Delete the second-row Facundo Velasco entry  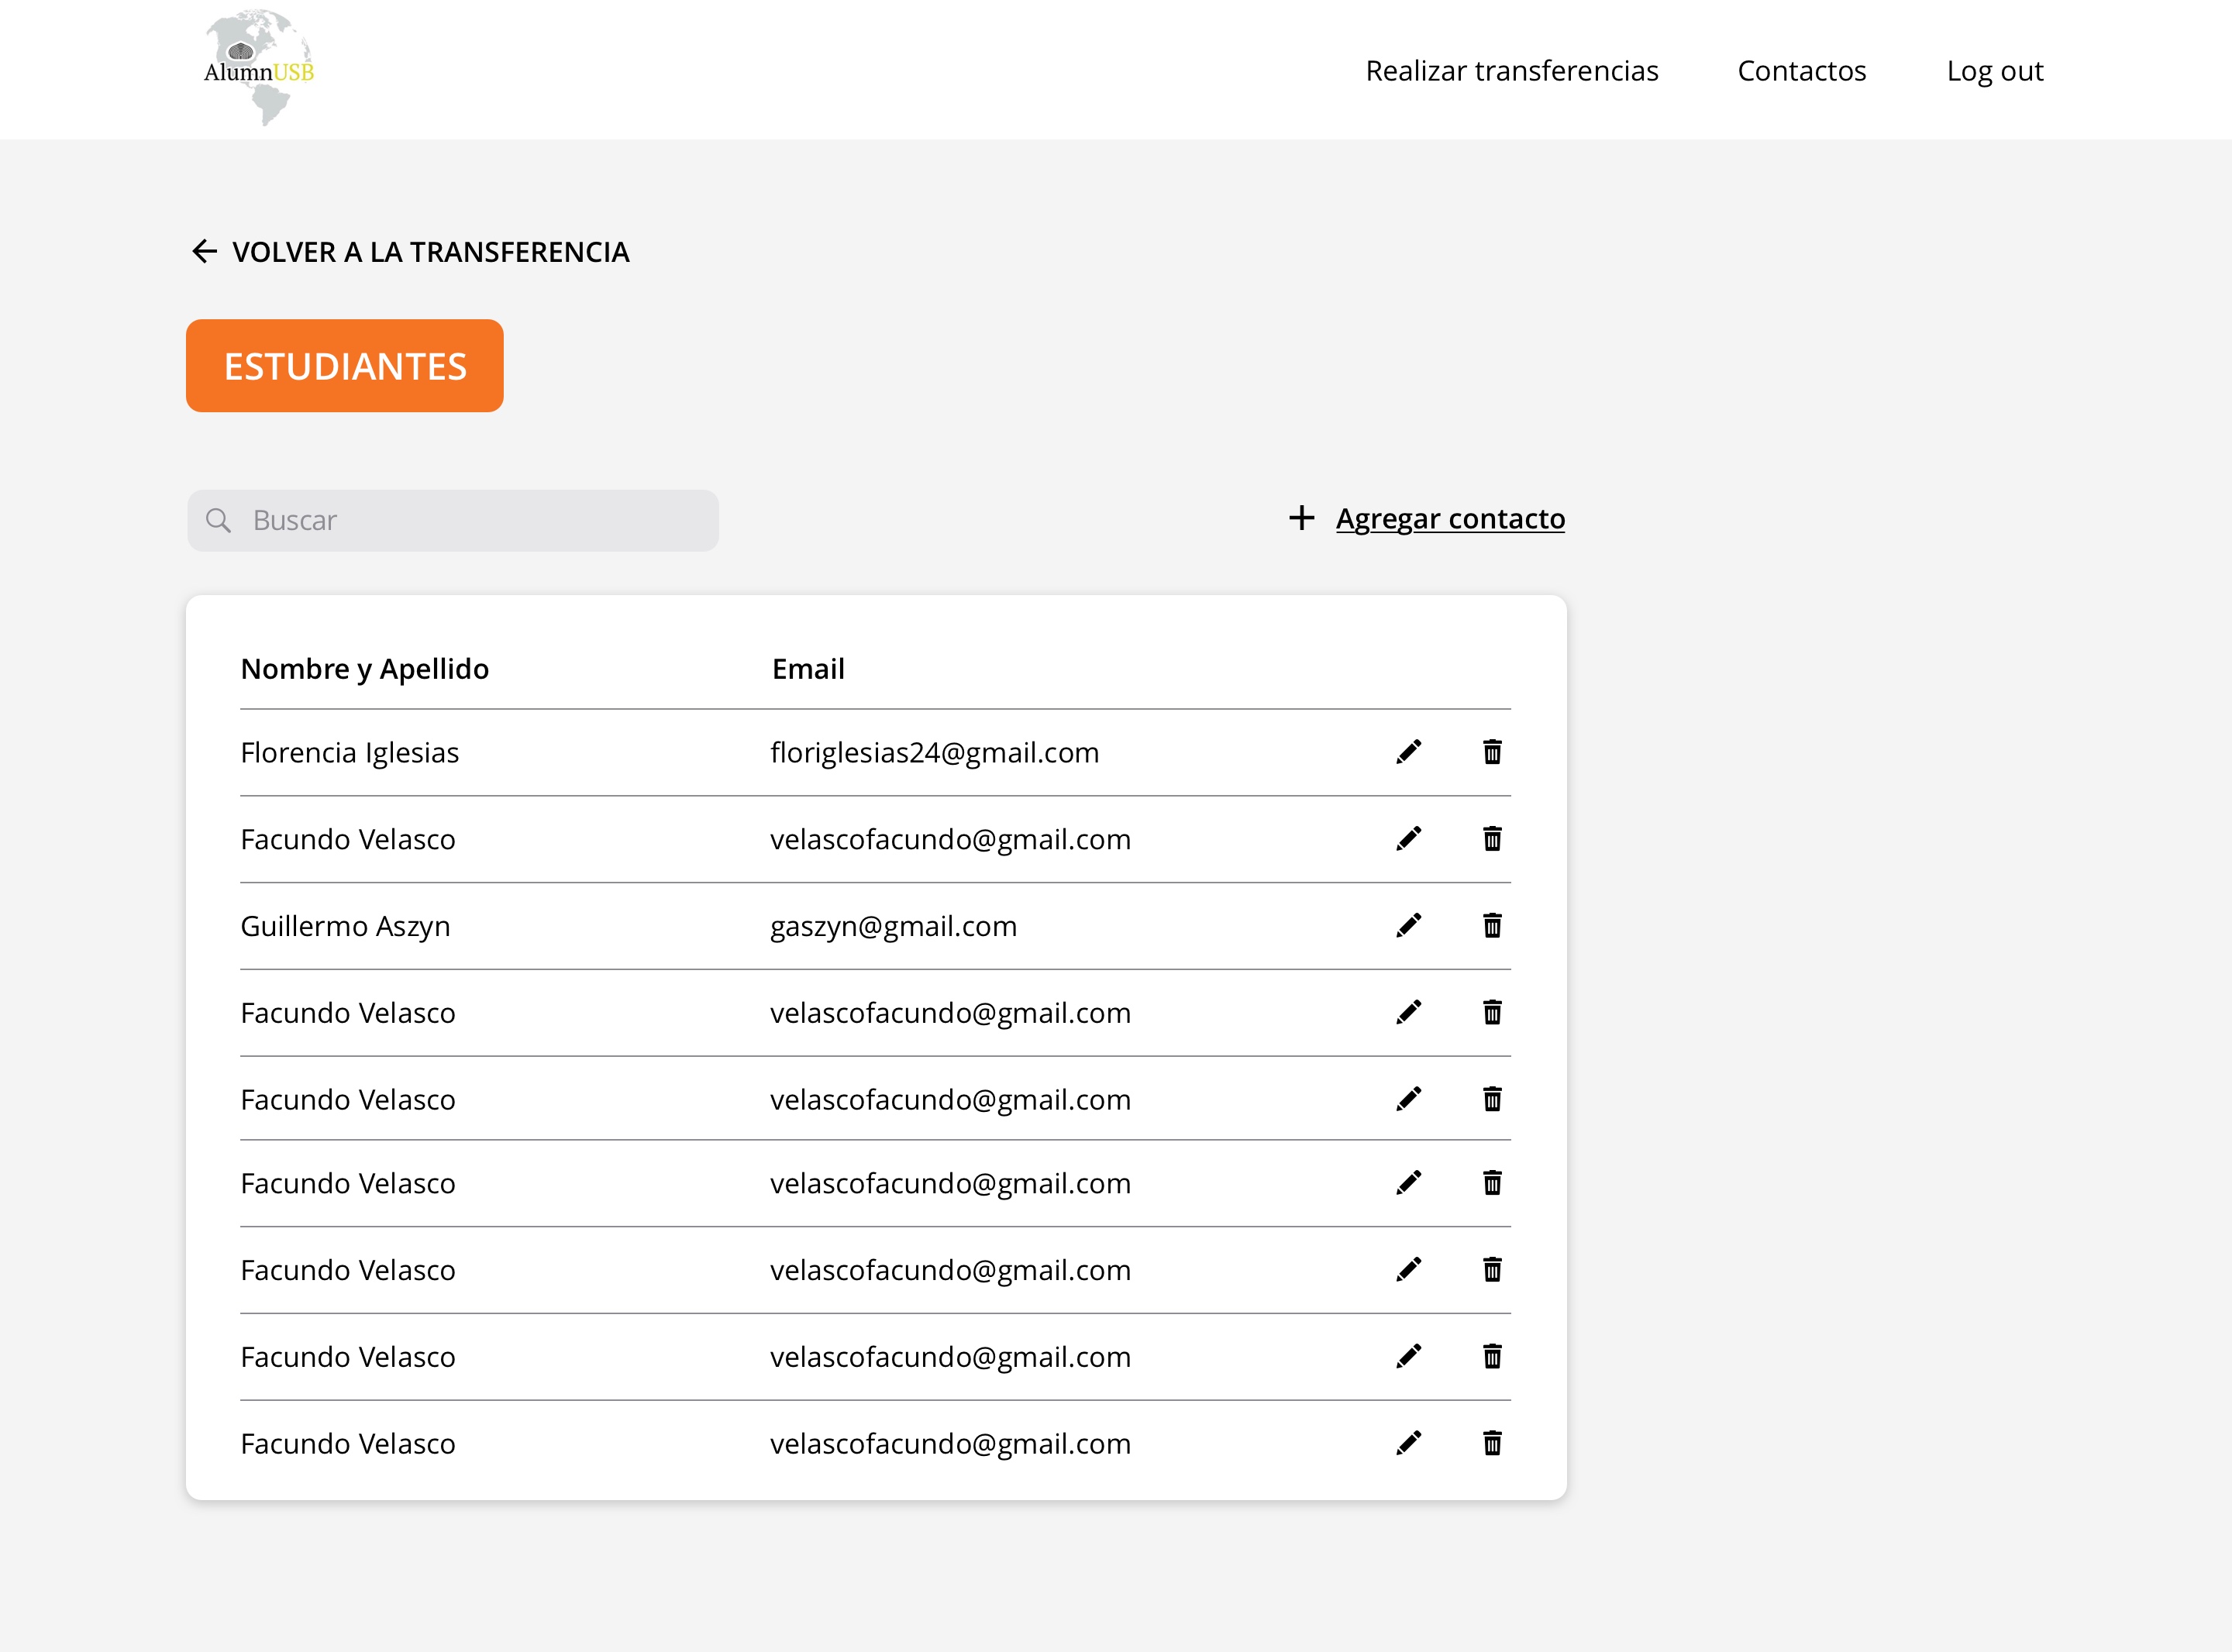click(x=1492, y=839)
